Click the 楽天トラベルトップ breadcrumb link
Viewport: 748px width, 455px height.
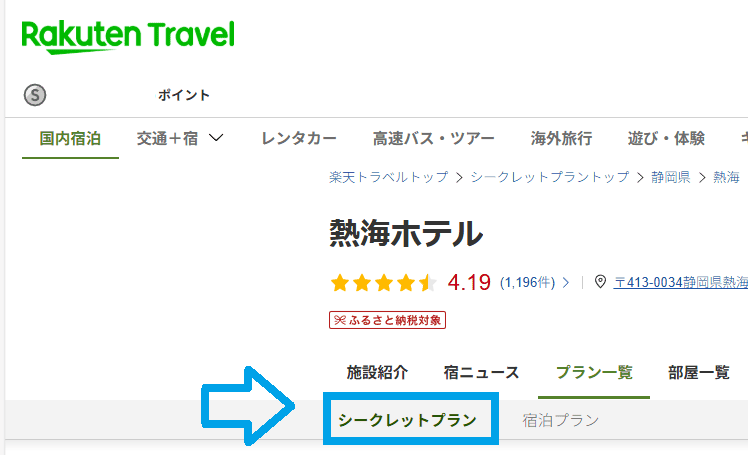point(388,177)
